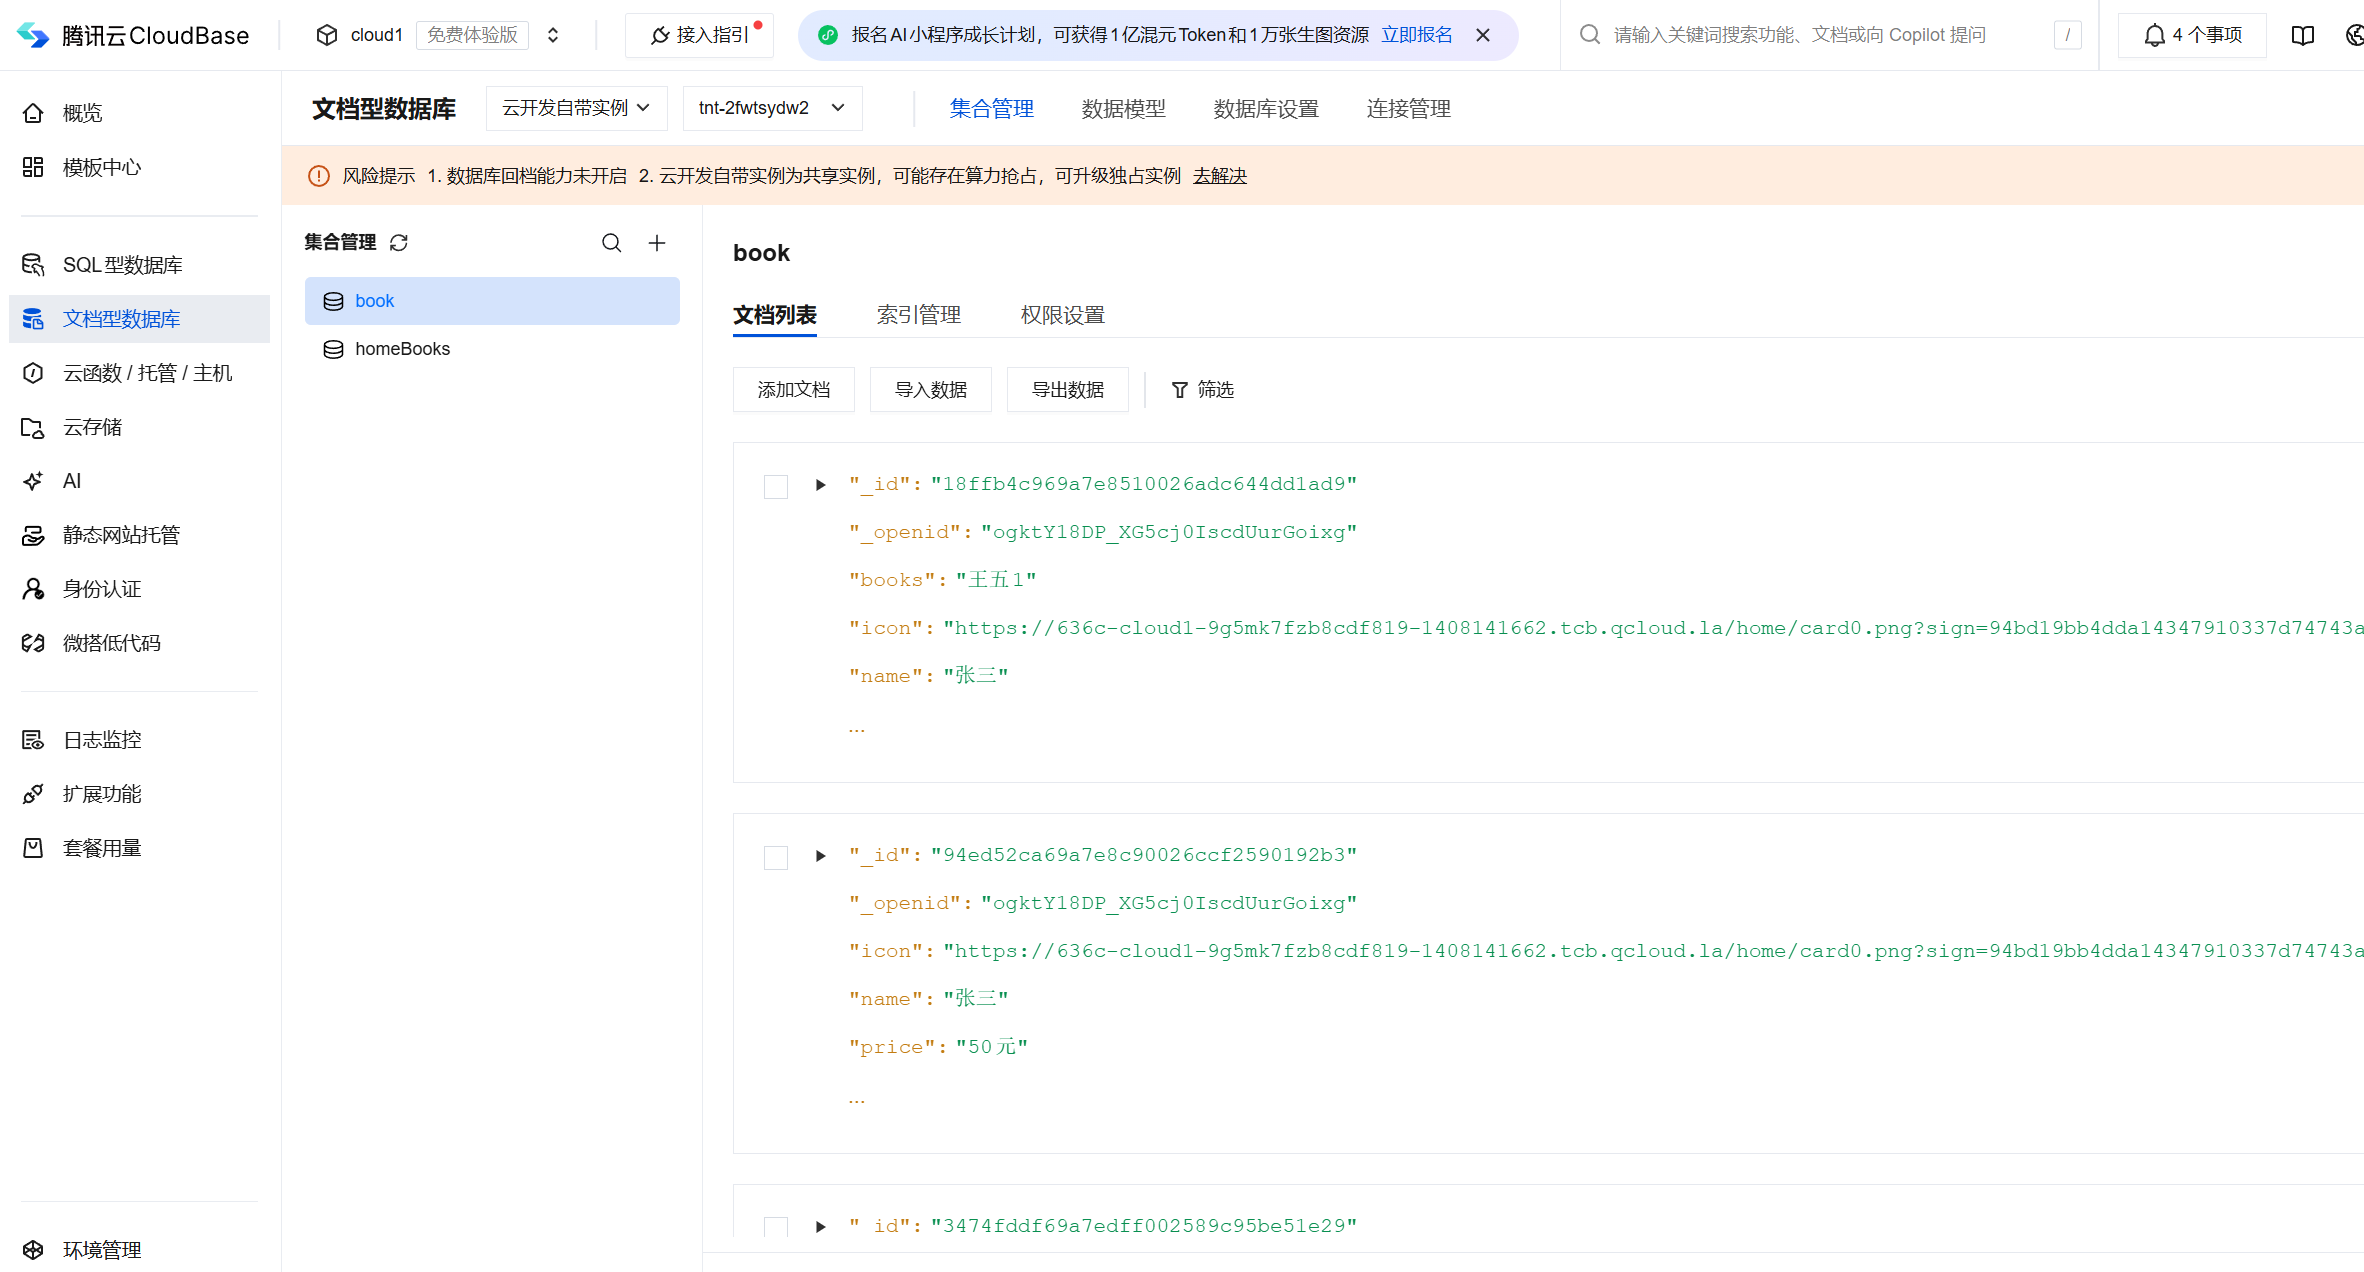
Task: Click the slash shortcut key in search bar
Action: (2068, 35)
